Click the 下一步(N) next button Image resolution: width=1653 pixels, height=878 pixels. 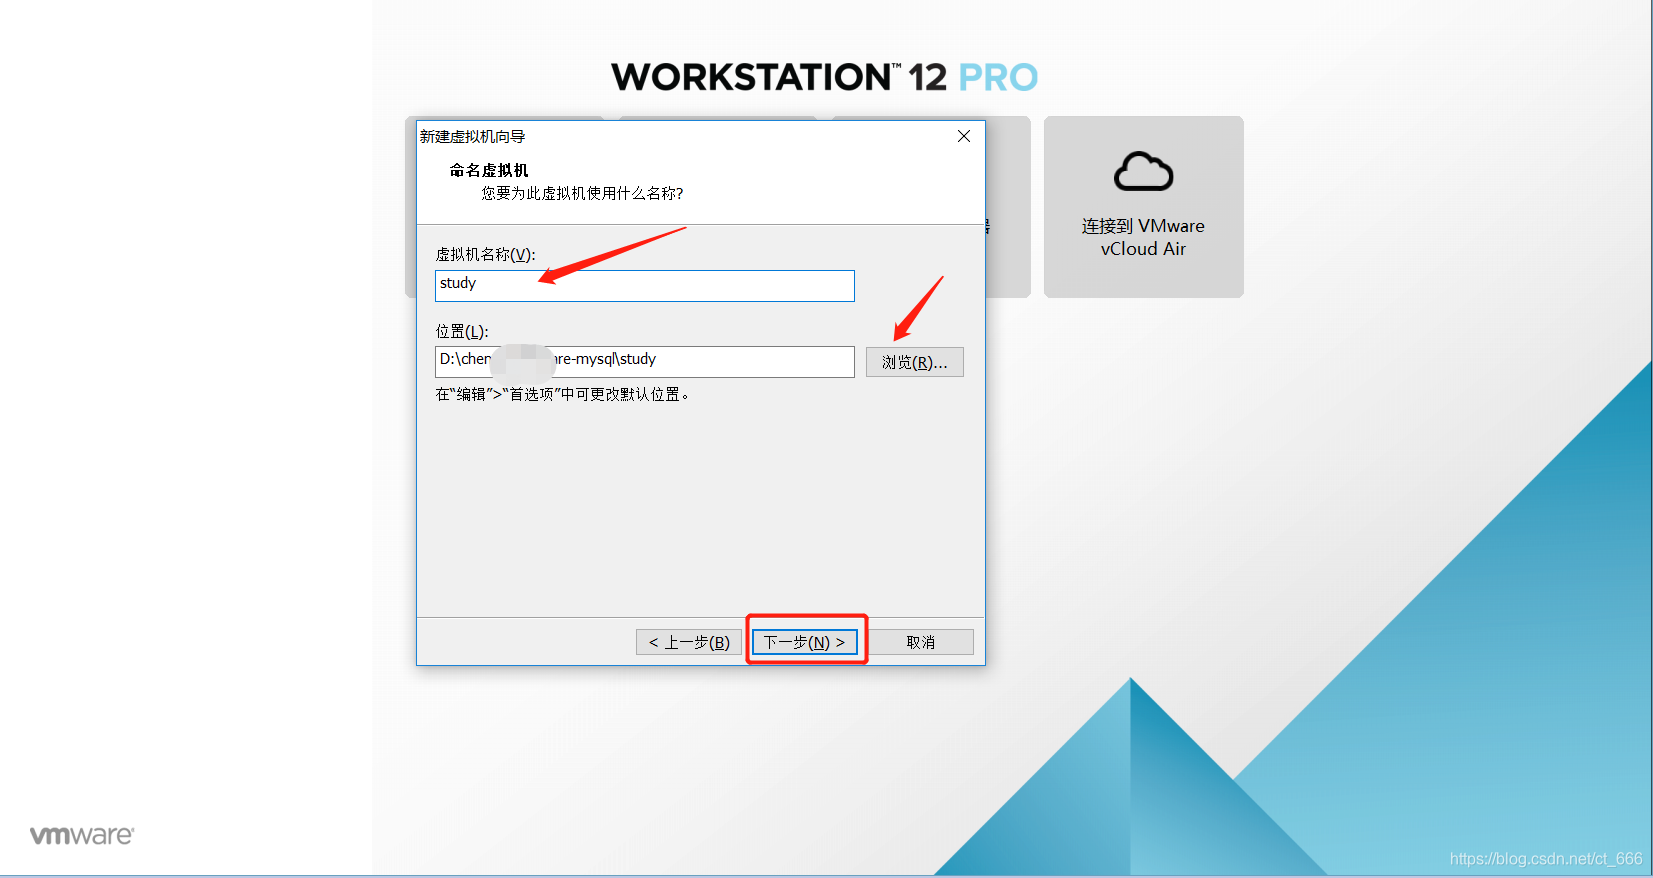[805, 642]
